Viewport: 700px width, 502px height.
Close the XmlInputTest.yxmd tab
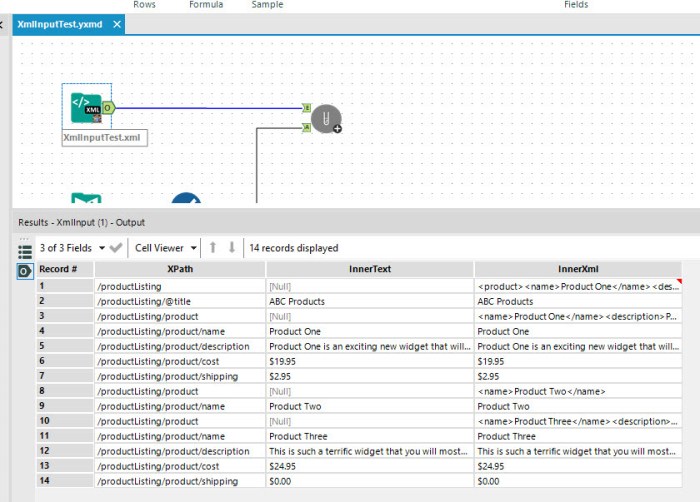pyautogui.click(x=116, y=24)
